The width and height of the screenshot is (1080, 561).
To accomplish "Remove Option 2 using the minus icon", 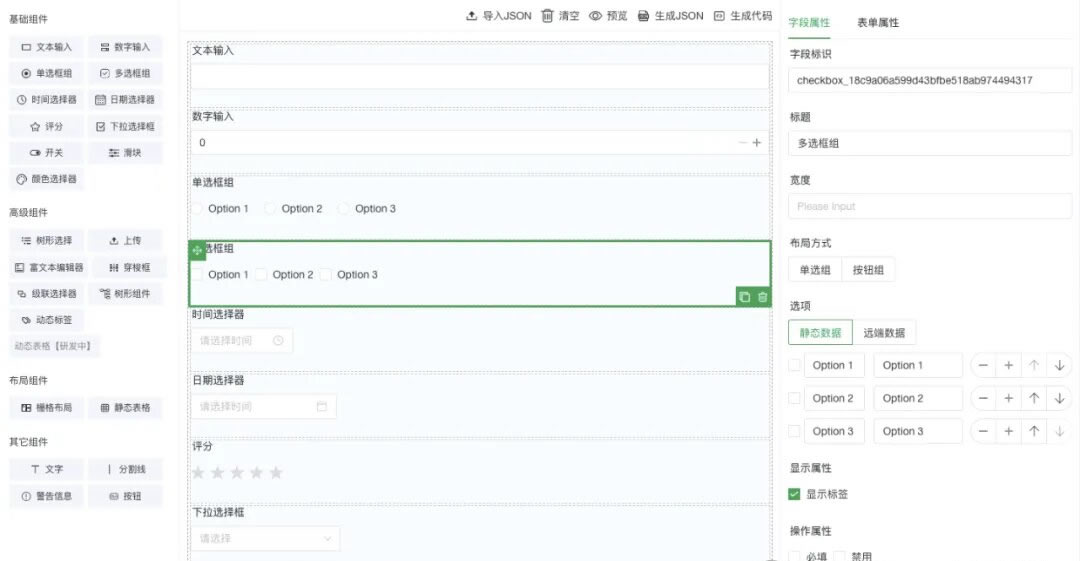I will [983, 398].
